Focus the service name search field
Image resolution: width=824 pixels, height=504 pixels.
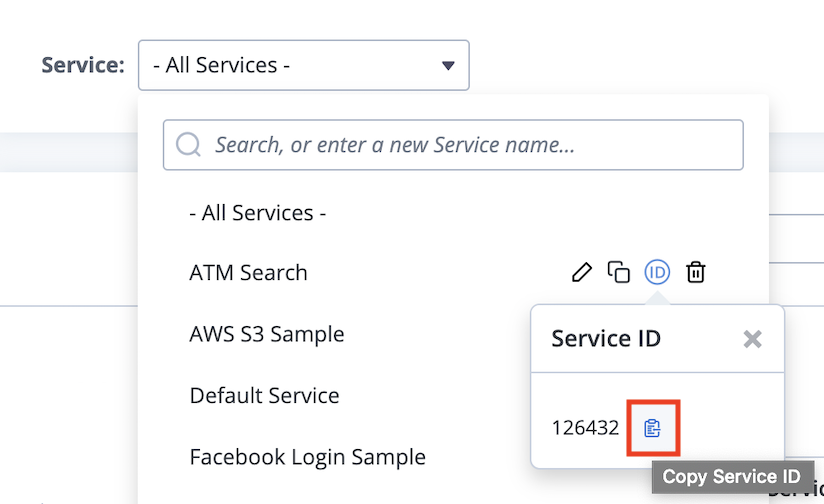pyautogui.click(x=453, y=145)
